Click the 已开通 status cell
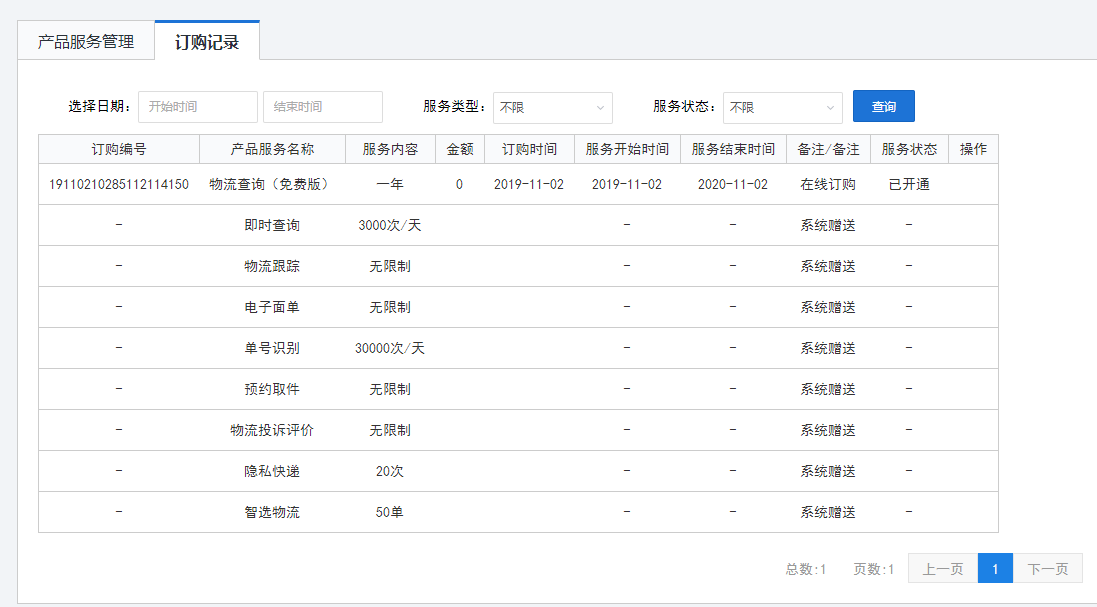This screenshot has width=1097, height=607. tap(909, 185)
